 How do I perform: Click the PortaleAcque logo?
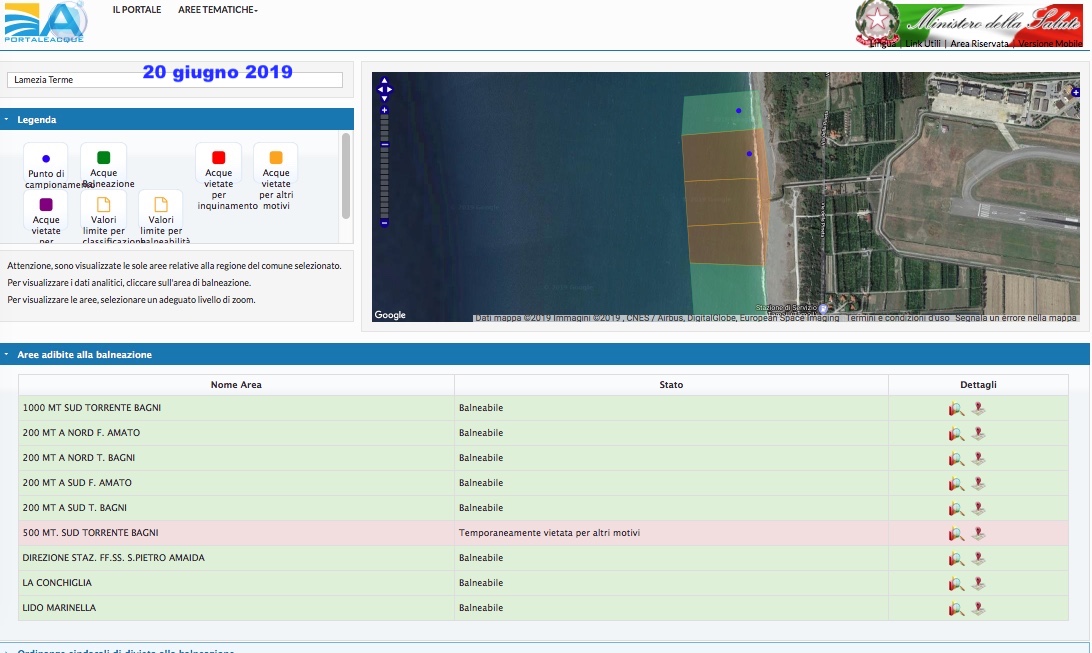[45, 22]
